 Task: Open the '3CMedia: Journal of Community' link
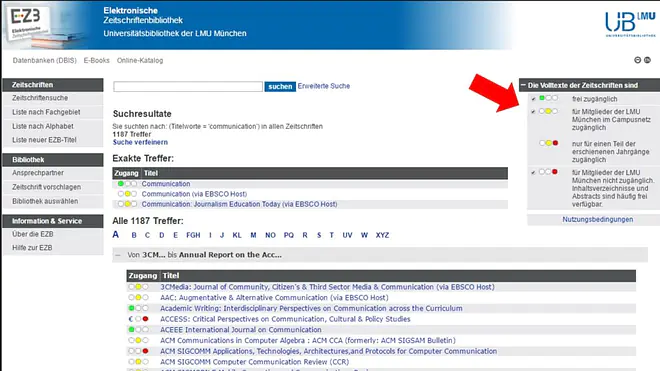(327, 287)
